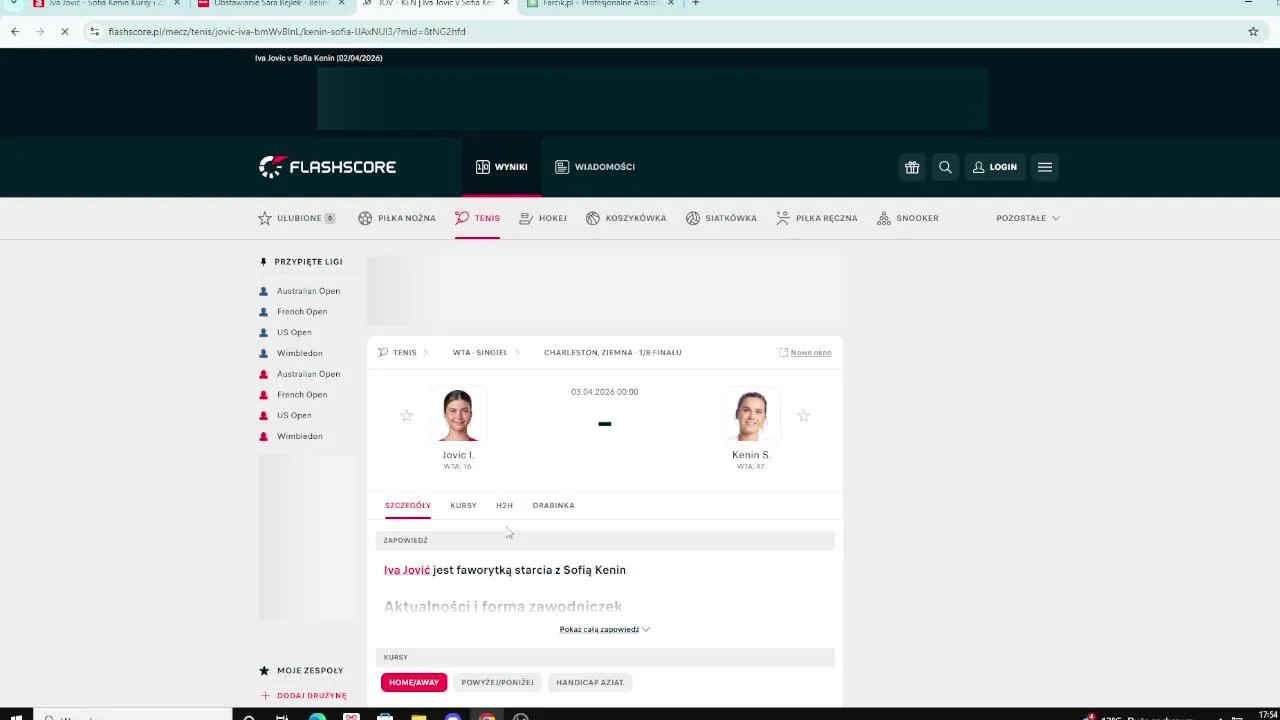1280x720 pixels.
Task: Open match in Nowe okno
Action: pyautogui.click(x=805, y=352)
